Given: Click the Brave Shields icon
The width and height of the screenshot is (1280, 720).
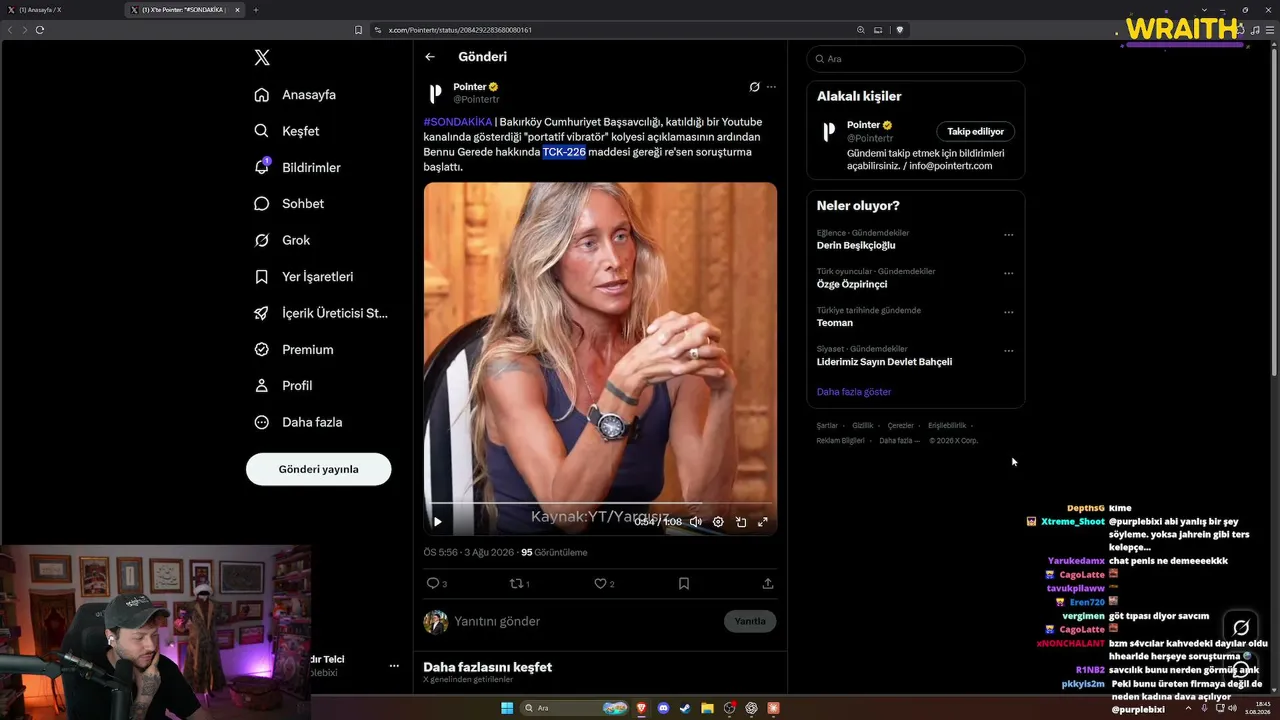Looking at the screenshot, I should click(x=900, y=30).
